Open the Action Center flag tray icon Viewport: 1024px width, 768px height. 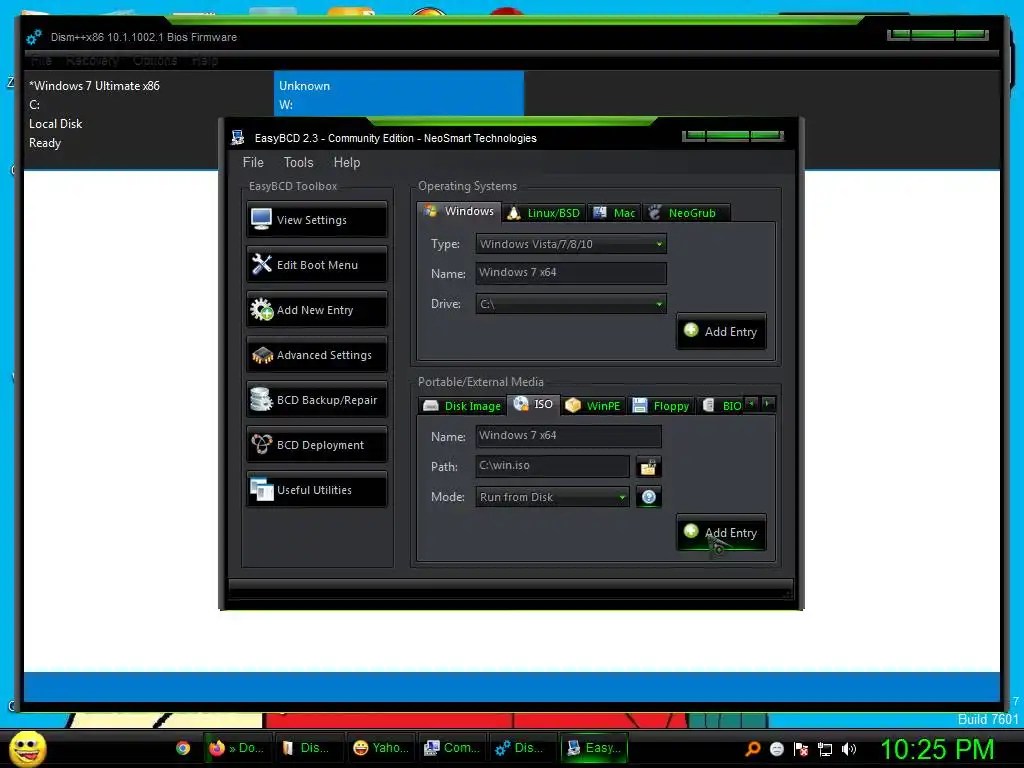click(801, 749)
